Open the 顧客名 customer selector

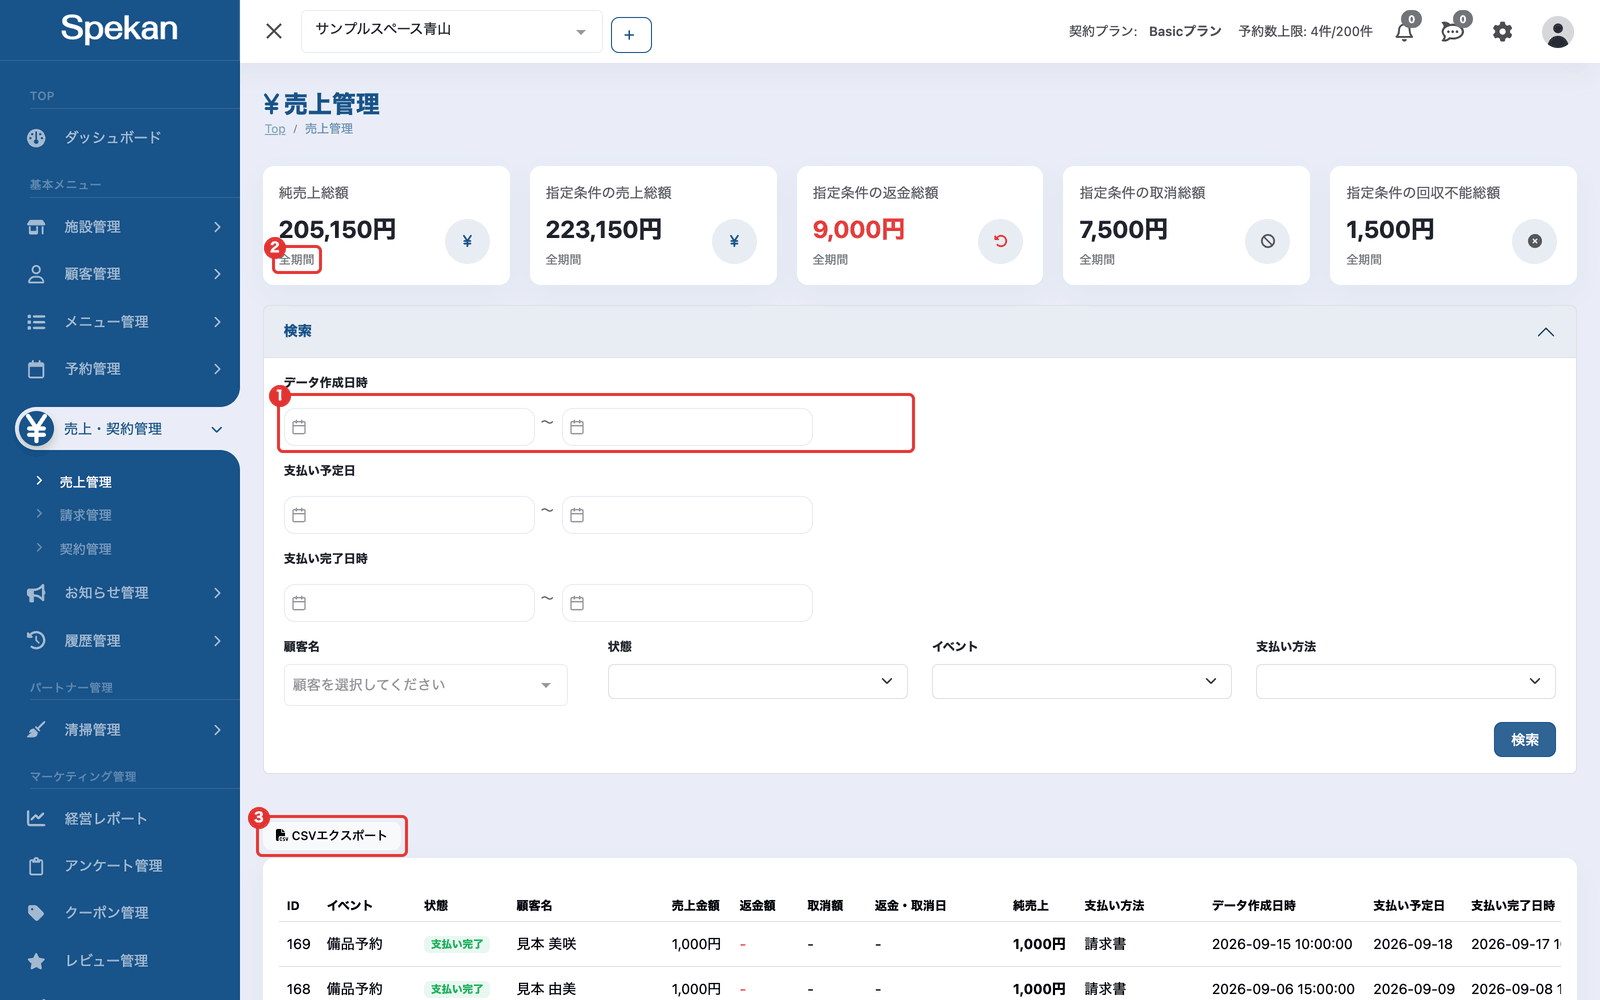pos(425,685)
